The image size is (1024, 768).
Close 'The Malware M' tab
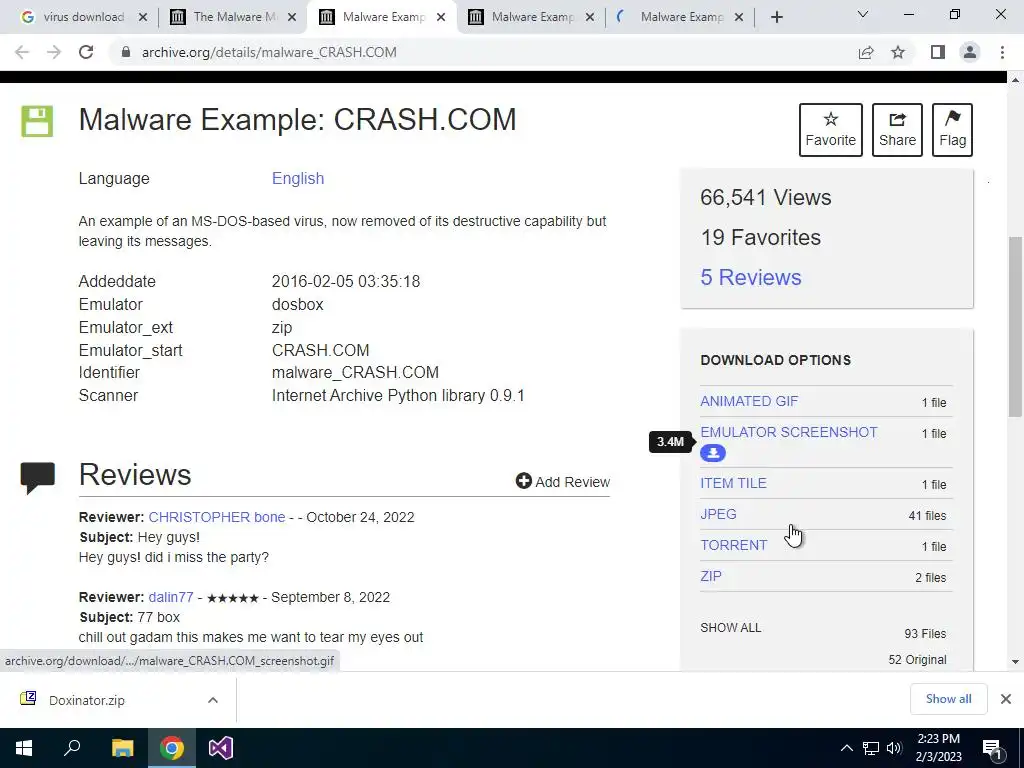point(292,17)
